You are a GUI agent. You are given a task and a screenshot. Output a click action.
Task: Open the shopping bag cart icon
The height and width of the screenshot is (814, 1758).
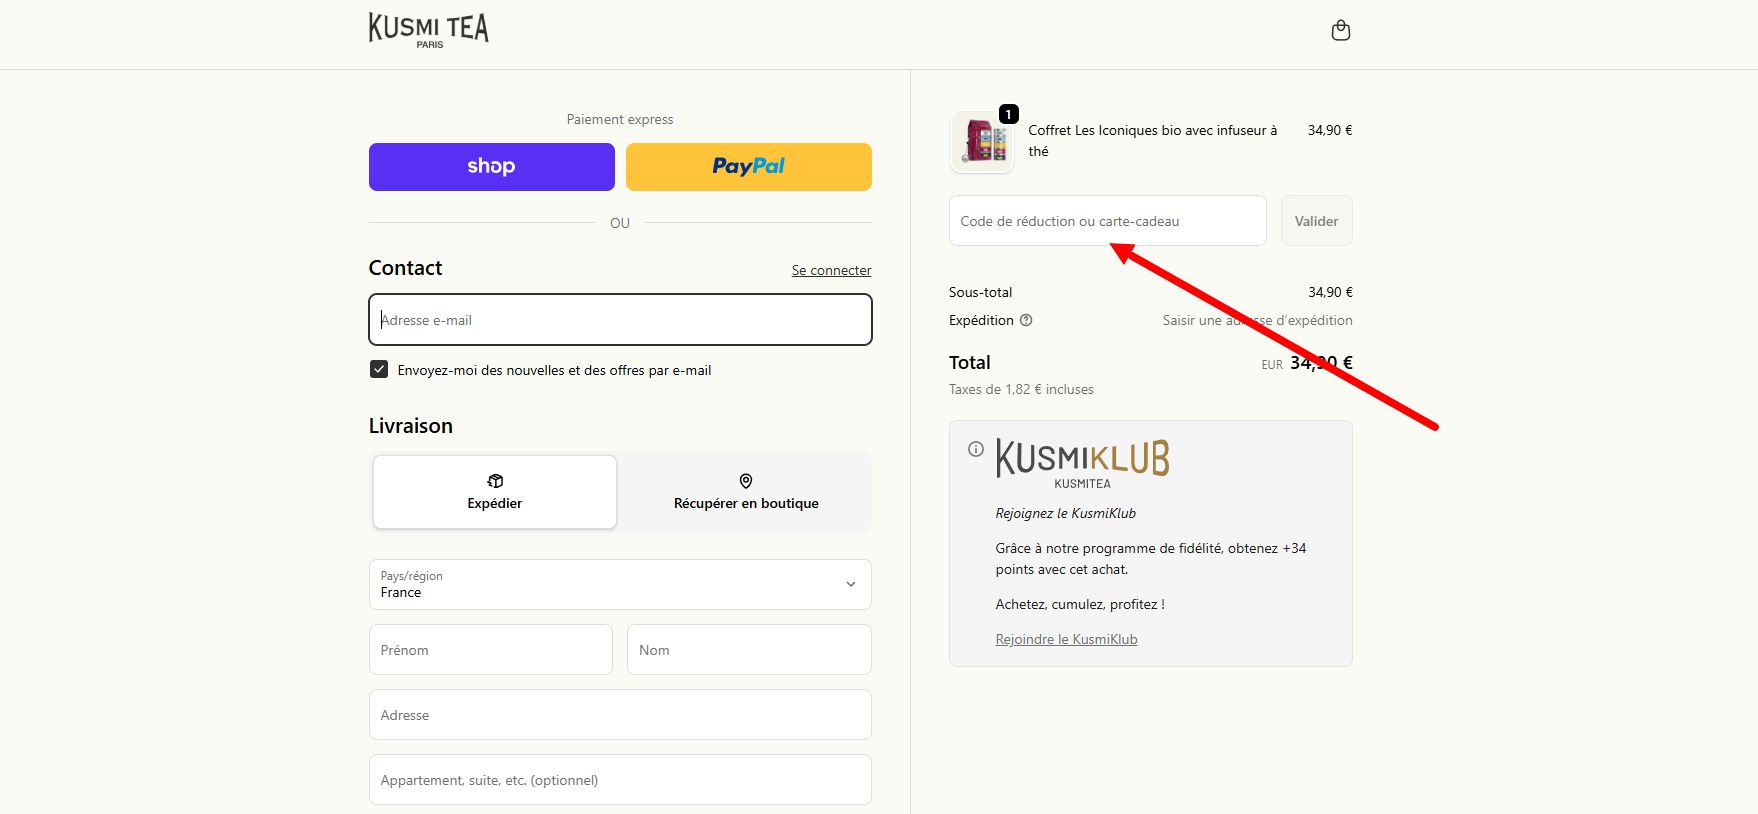pos(1341,31)
